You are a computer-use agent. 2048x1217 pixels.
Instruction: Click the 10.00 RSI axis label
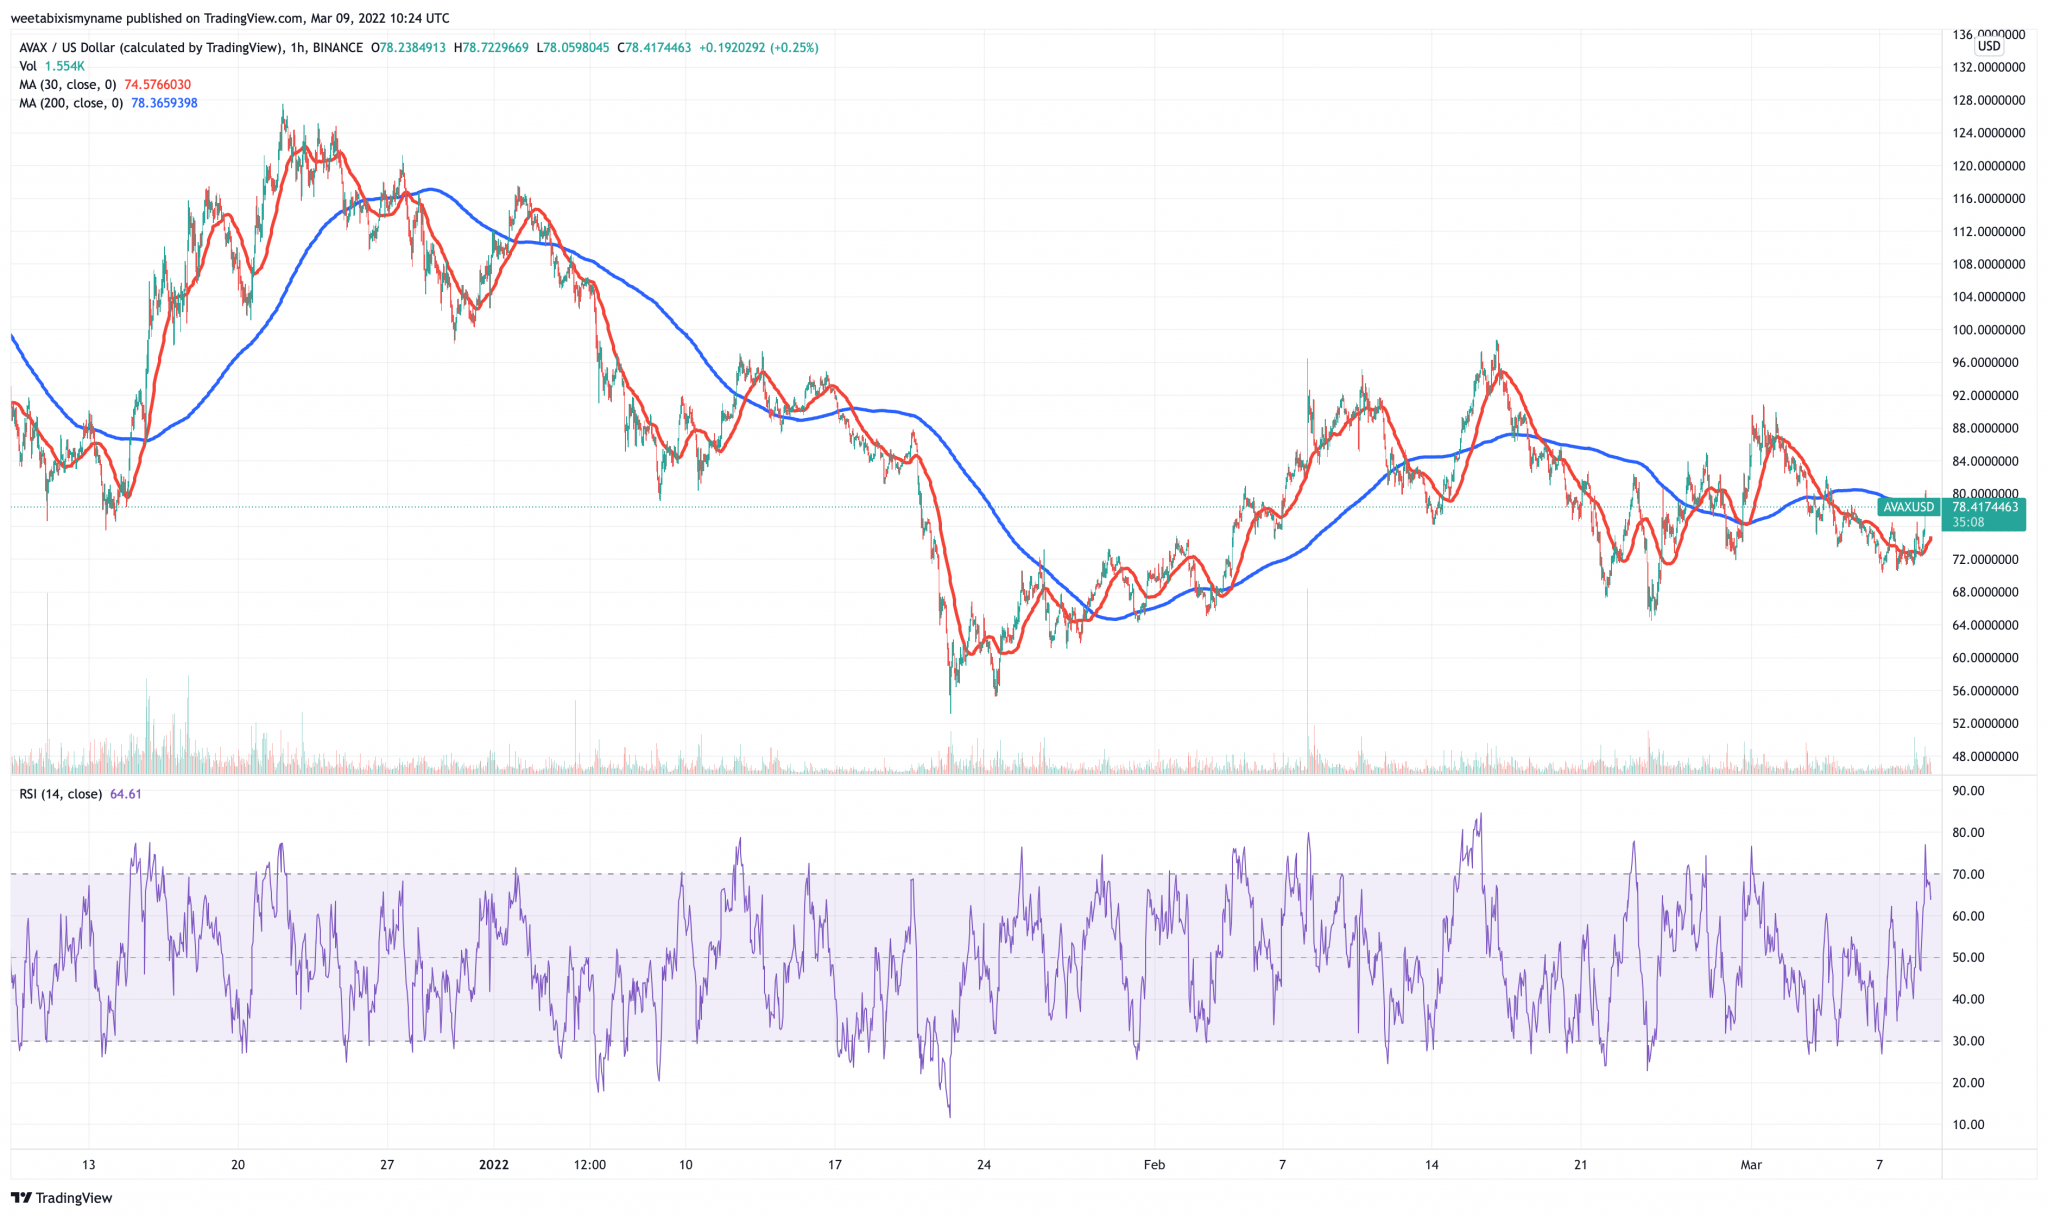pyautogui.click(x=1969, y=1124)
